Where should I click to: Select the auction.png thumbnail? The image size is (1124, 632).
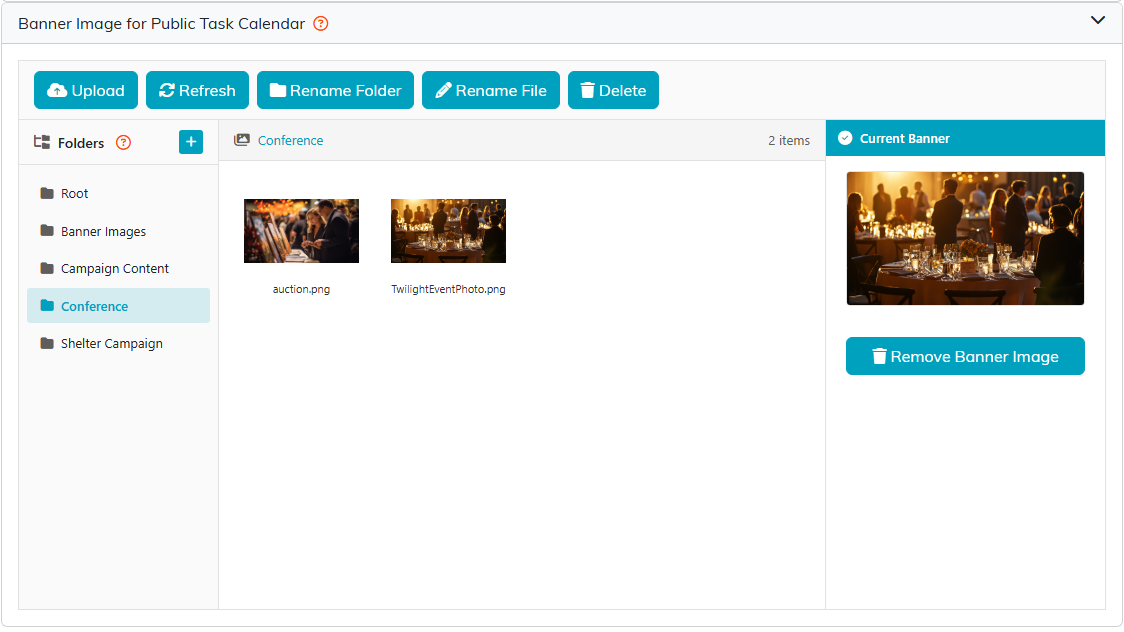pyautogui.click(x=301, y=231)
